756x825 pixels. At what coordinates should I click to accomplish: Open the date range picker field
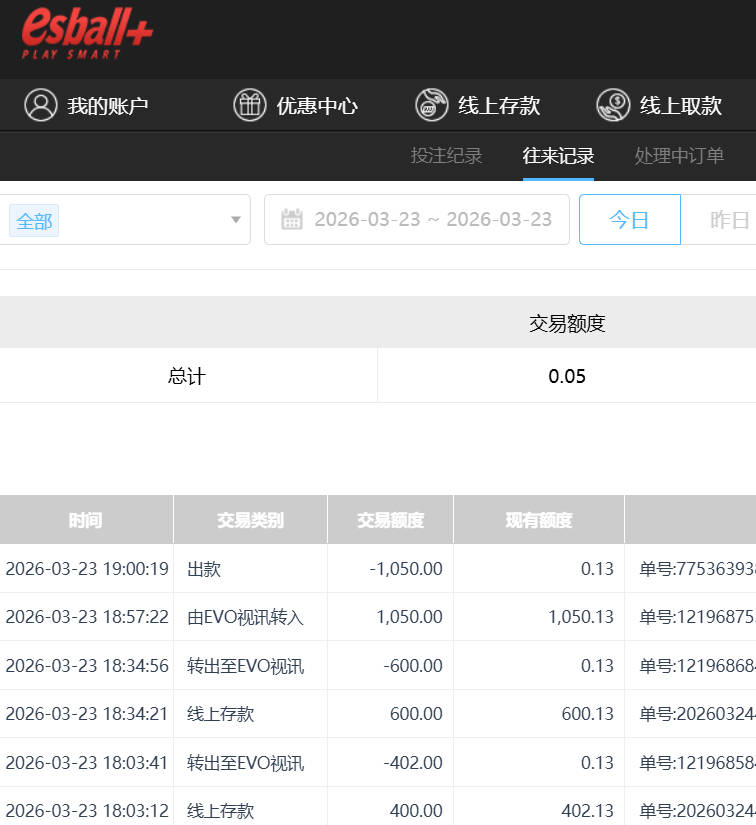click(430, 220)
